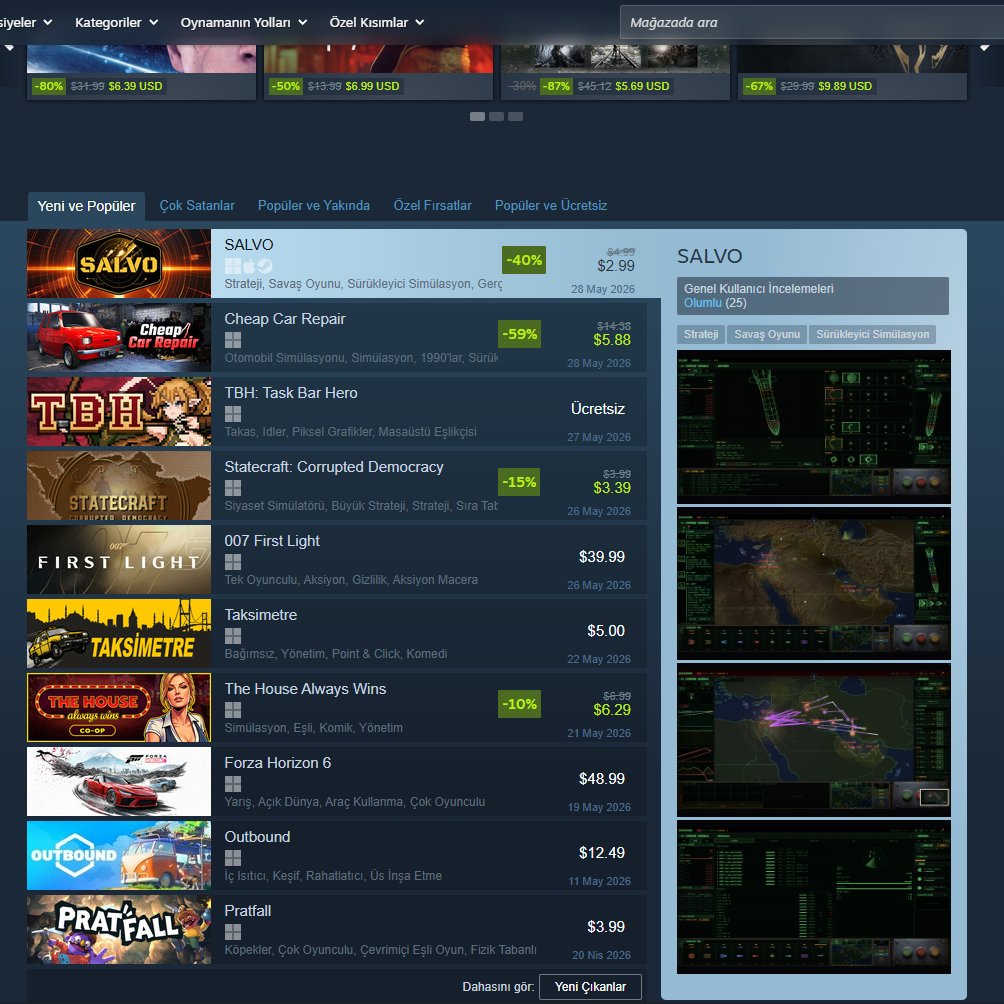Image resolution: width=1004 pixels, height=1004 pixels.
Task: Click the $39.99 price of 007 First Light
Action: coord(602,556)
